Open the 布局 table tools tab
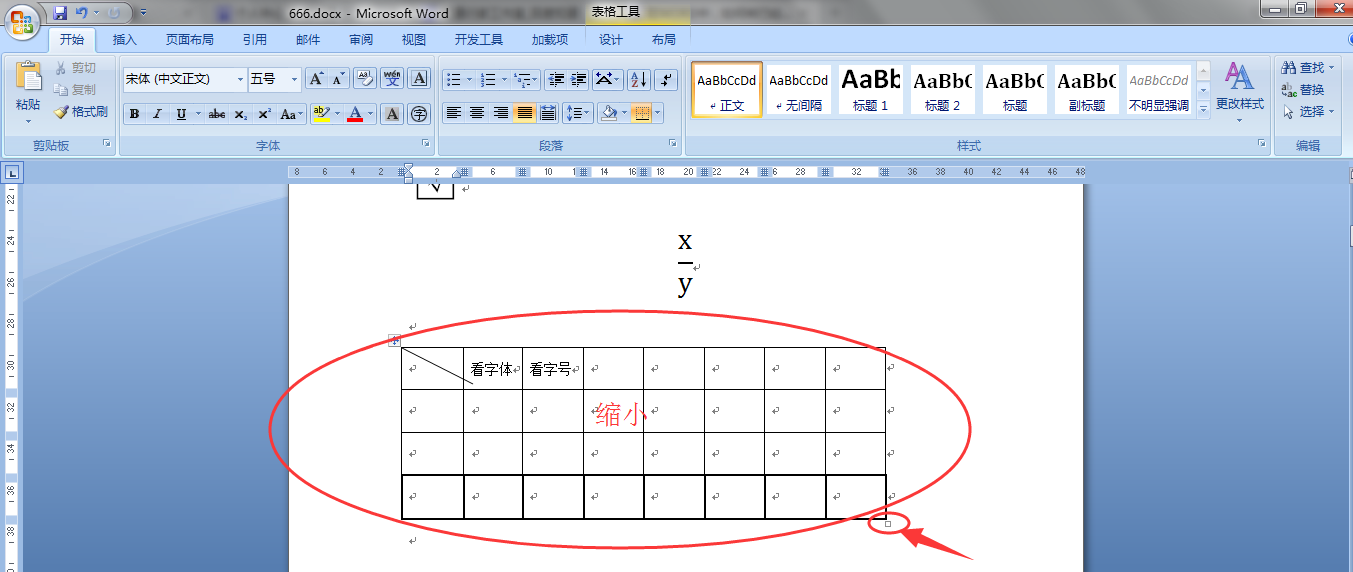 [x=663, y=40]
